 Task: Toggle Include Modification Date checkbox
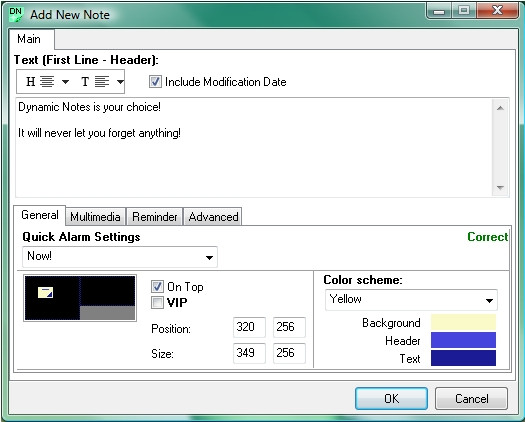tap(155, 82)
